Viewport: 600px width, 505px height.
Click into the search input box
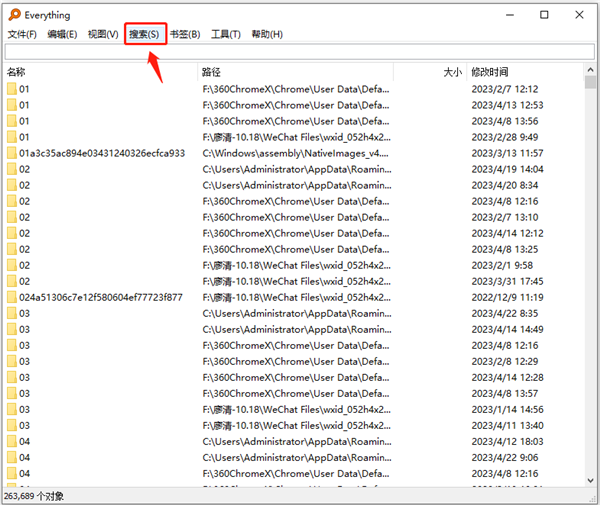(300, 52)
